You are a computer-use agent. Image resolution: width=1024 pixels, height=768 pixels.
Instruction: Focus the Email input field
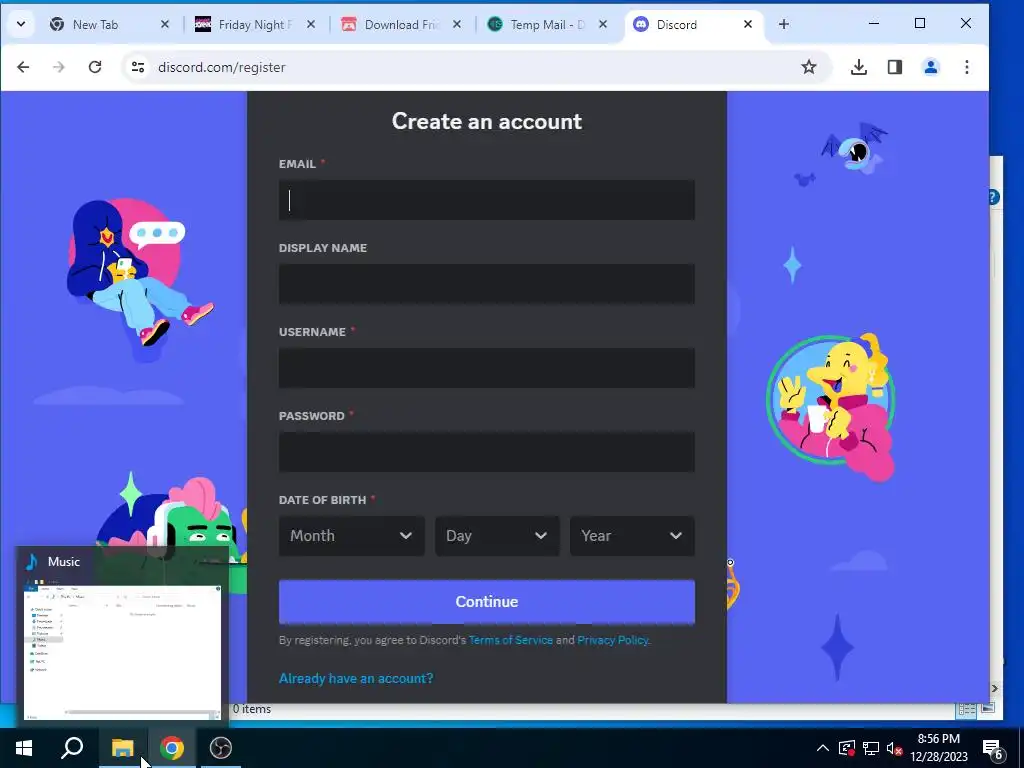pyautogui.click(x=487, y=200)
